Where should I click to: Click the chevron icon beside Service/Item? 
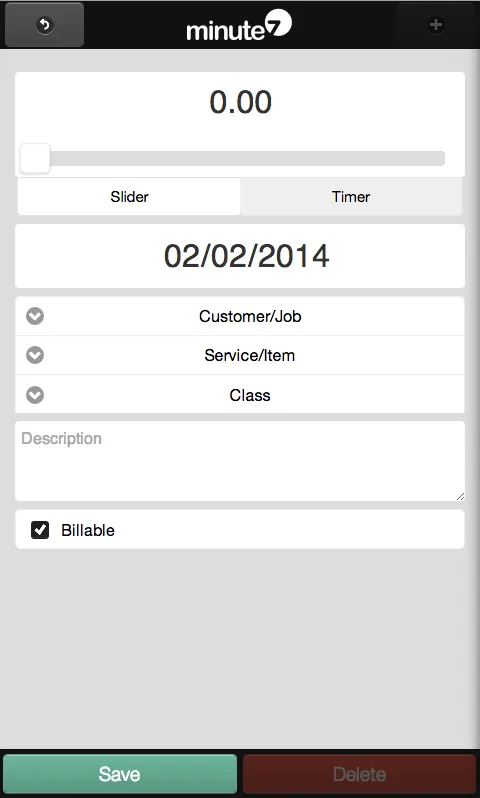pyautogui.click(x=35, y=355)
